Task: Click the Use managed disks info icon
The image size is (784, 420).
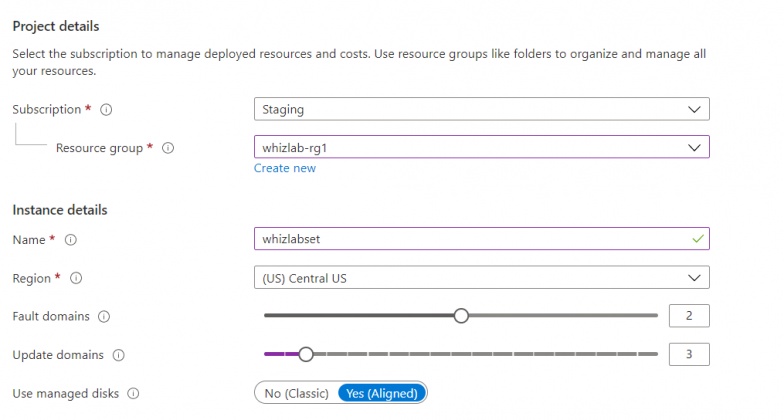Action: [134, 394]
